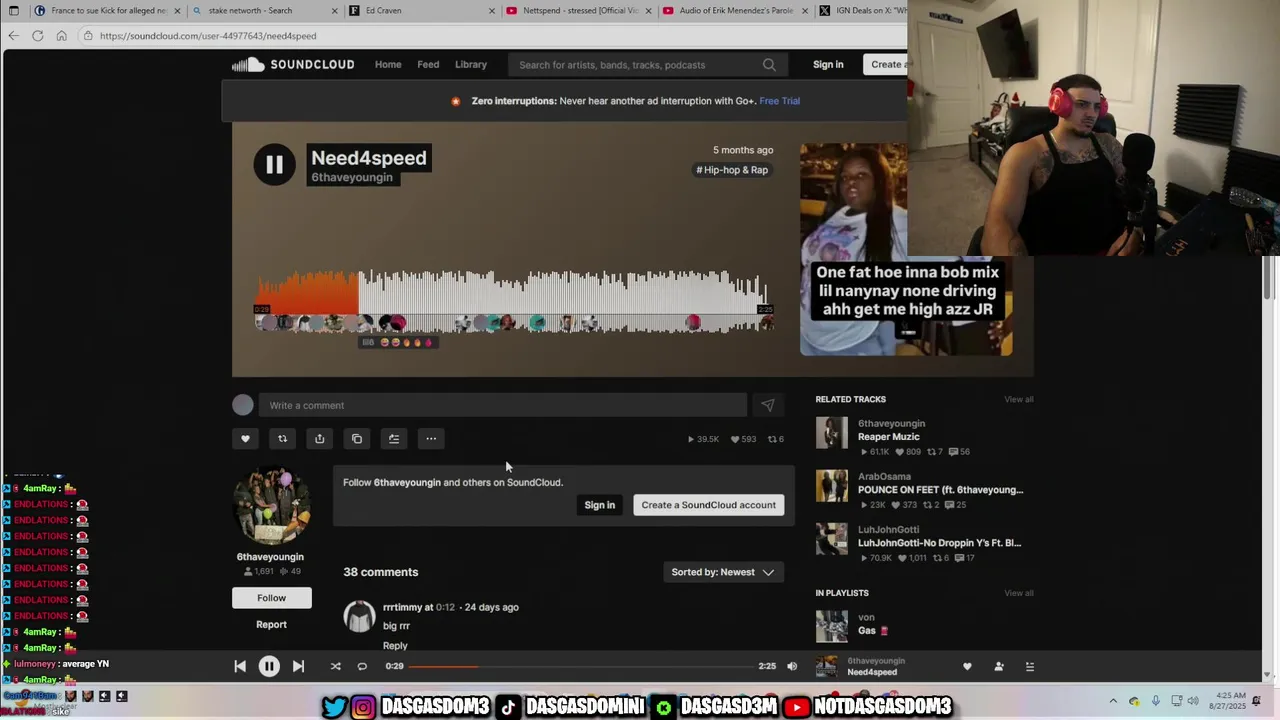Click Create a SoundCloud account button
This screenshot has width=1280, height=720.
(709, 505)
